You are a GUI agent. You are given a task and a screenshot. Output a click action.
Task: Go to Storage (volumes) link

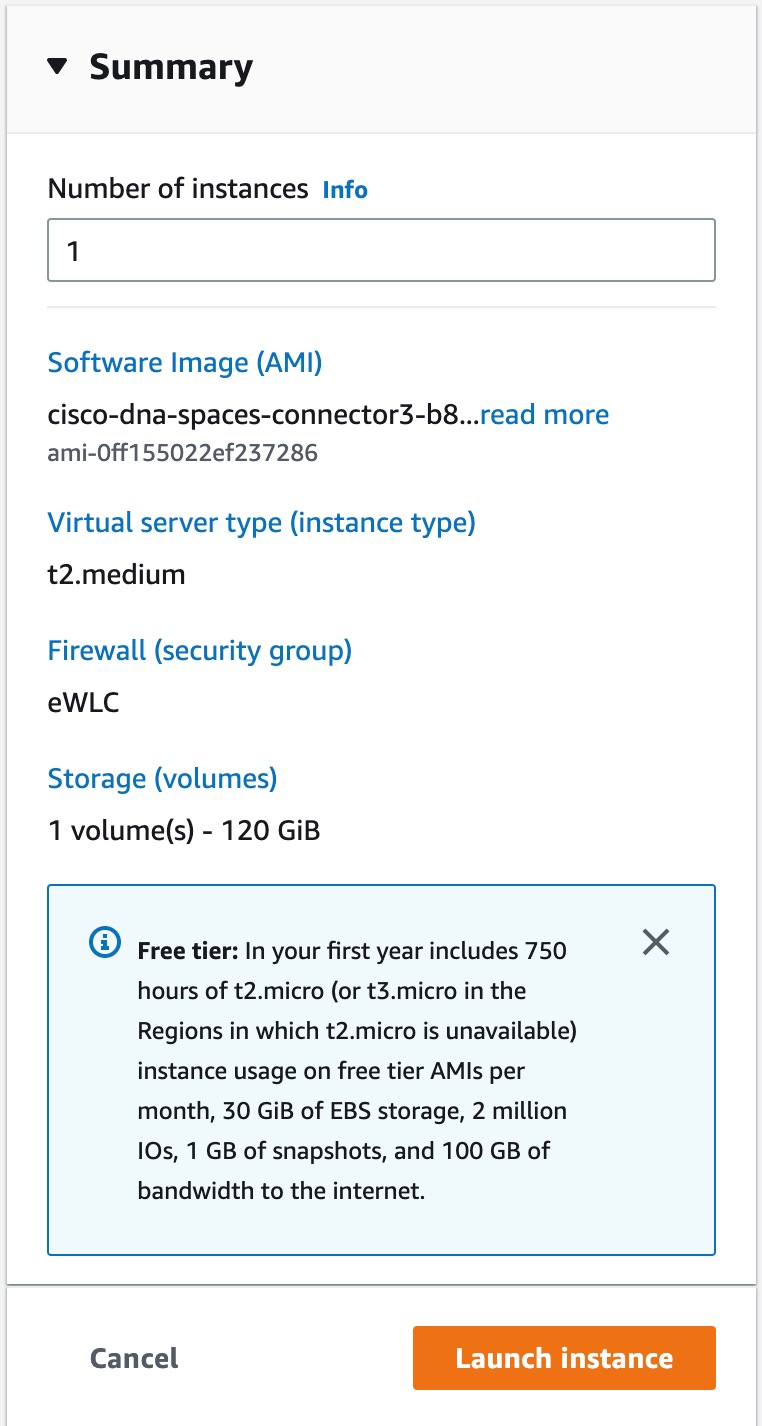pyautogui.click(x=162, y=778)
